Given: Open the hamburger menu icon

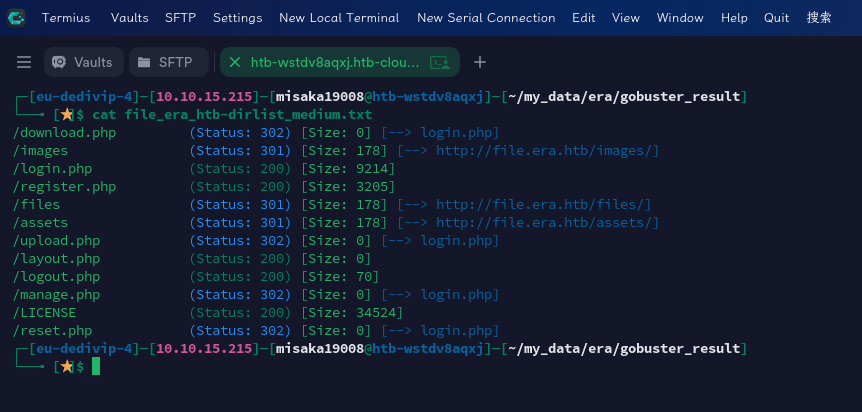Looking at the screenshot, I should click(24, 62).
